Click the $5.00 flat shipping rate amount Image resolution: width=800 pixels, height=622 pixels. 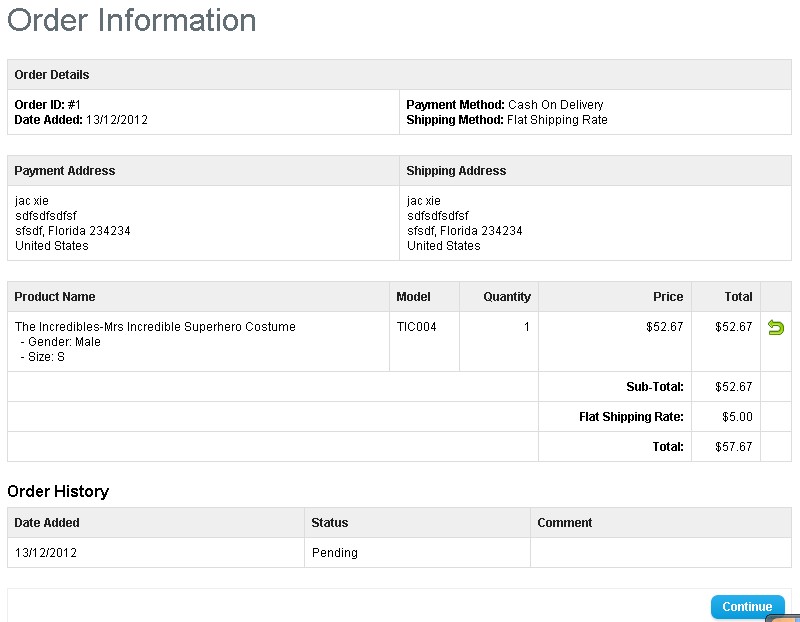737,417
